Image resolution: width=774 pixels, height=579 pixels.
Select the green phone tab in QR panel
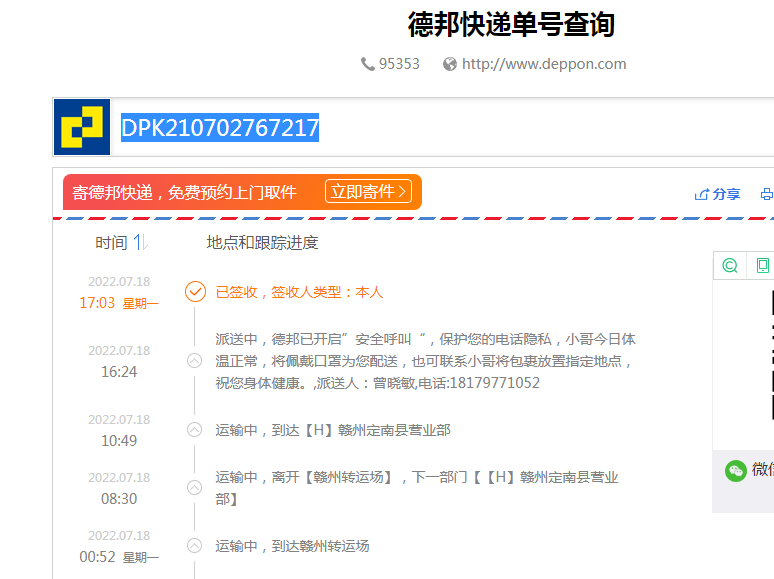pyautogui.click(x=763, y=266)
